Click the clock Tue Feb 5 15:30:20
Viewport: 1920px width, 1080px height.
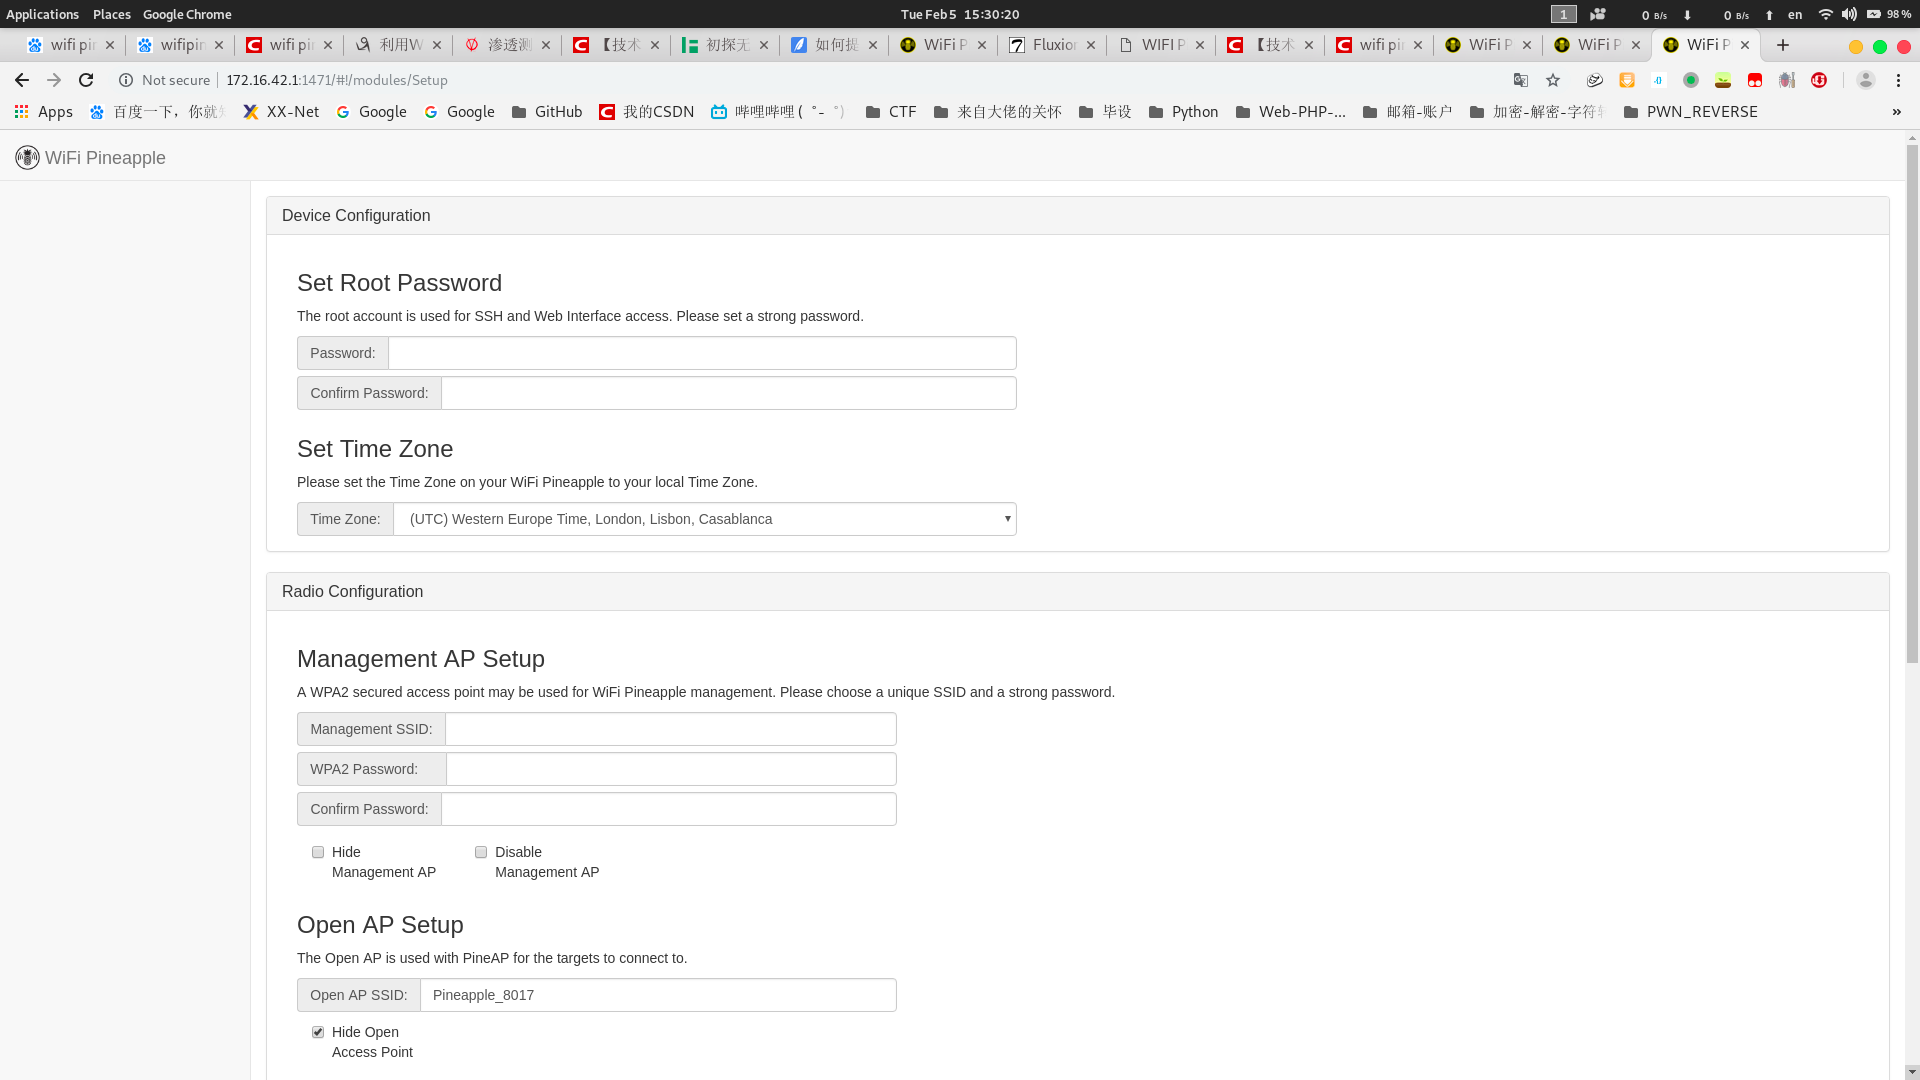click(x=960, y=14)
